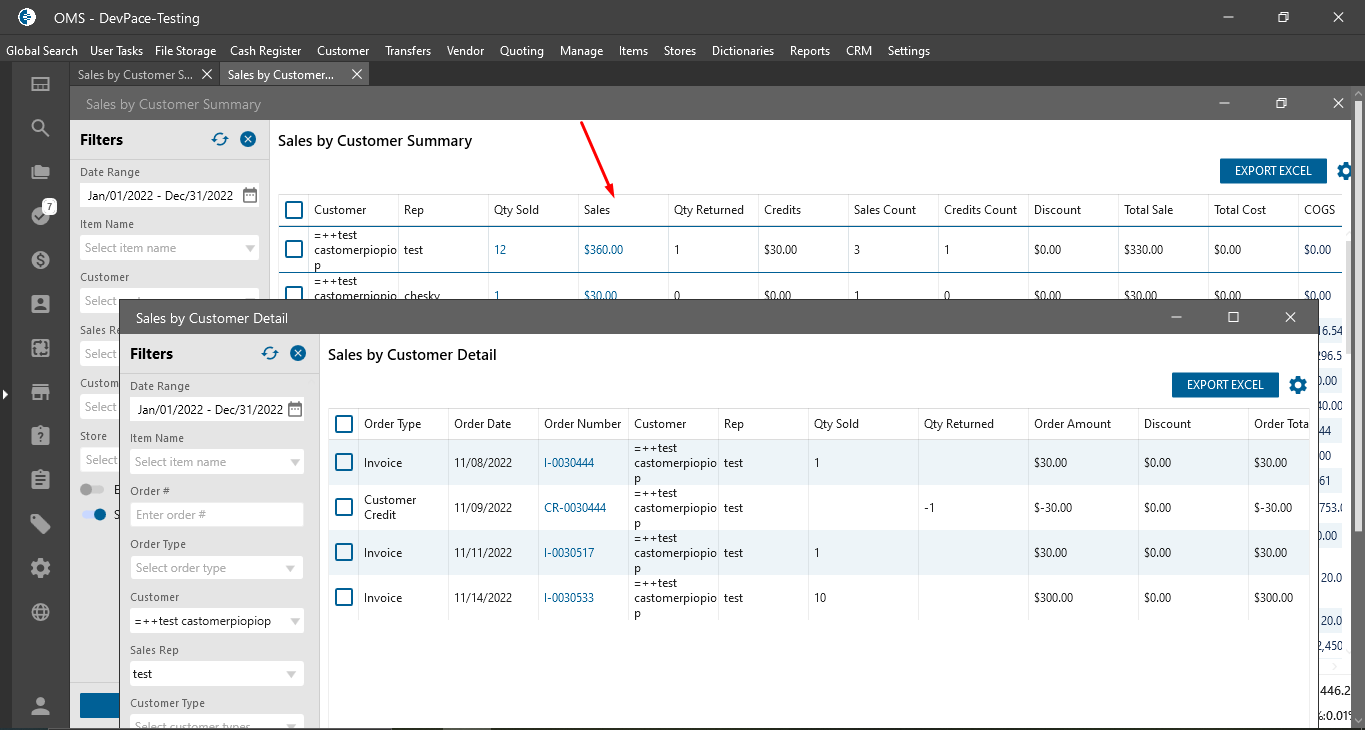This screenshot has width=1365, height=730.
Task: Click the search magnifier icon in sidebar
Action: pos(40,128)
